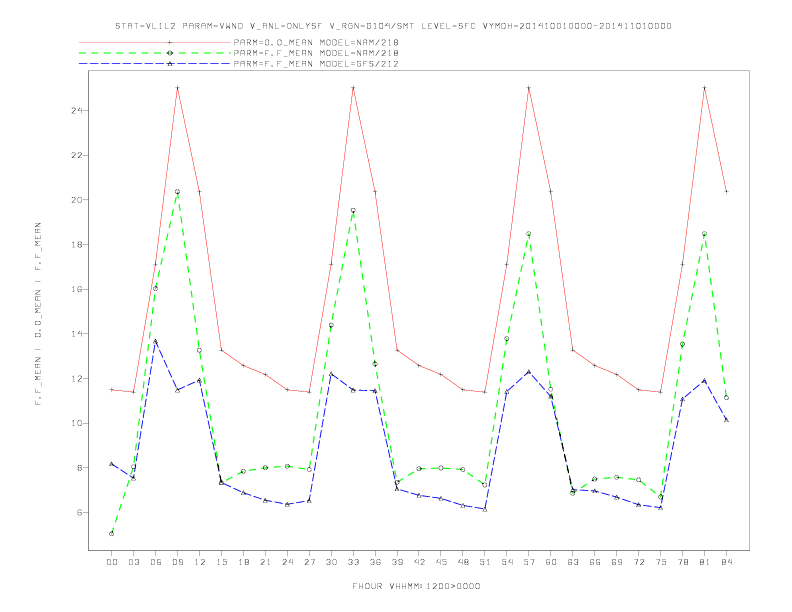
Task: Click red line peak marker at hour 33
Action: pyautogui.click(x=353, y=88)
